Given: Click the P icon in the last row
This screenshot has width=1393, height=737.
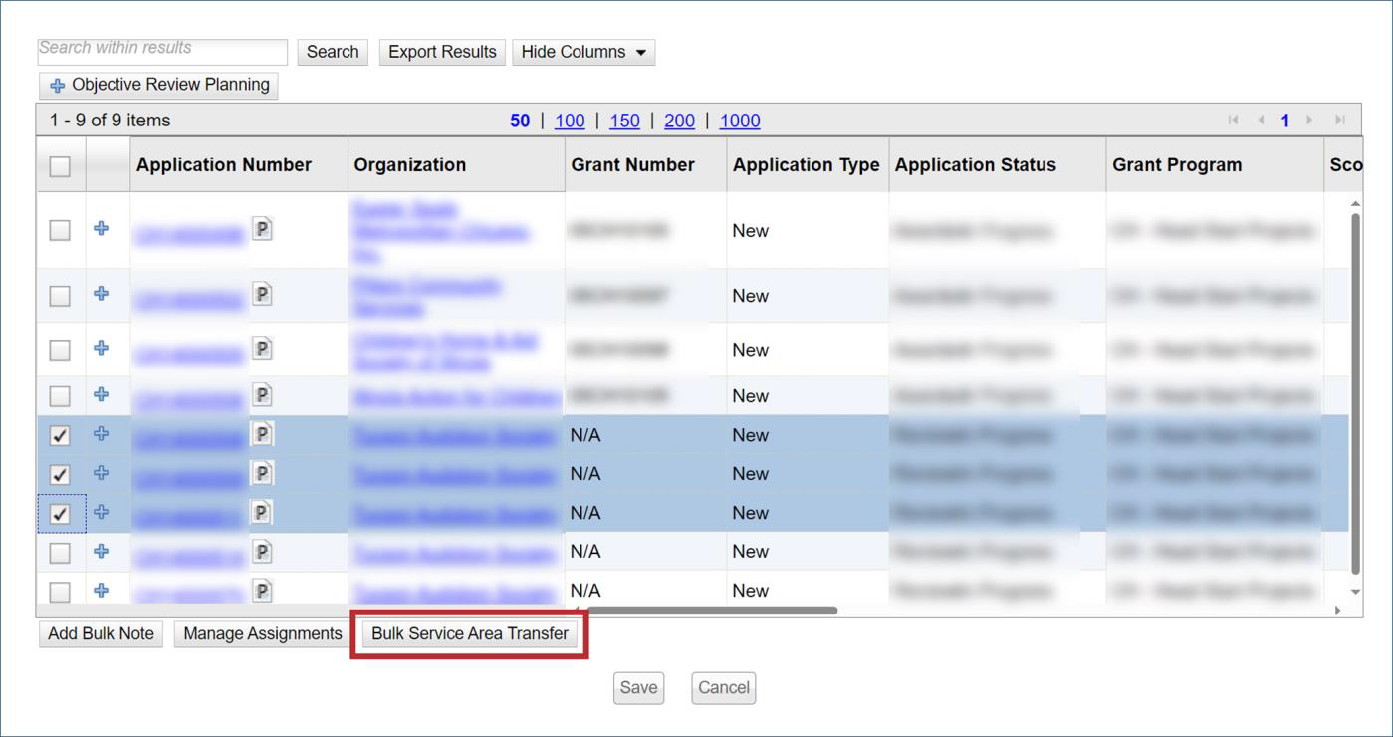Looking at the screenshot, I should pos(262,591).
